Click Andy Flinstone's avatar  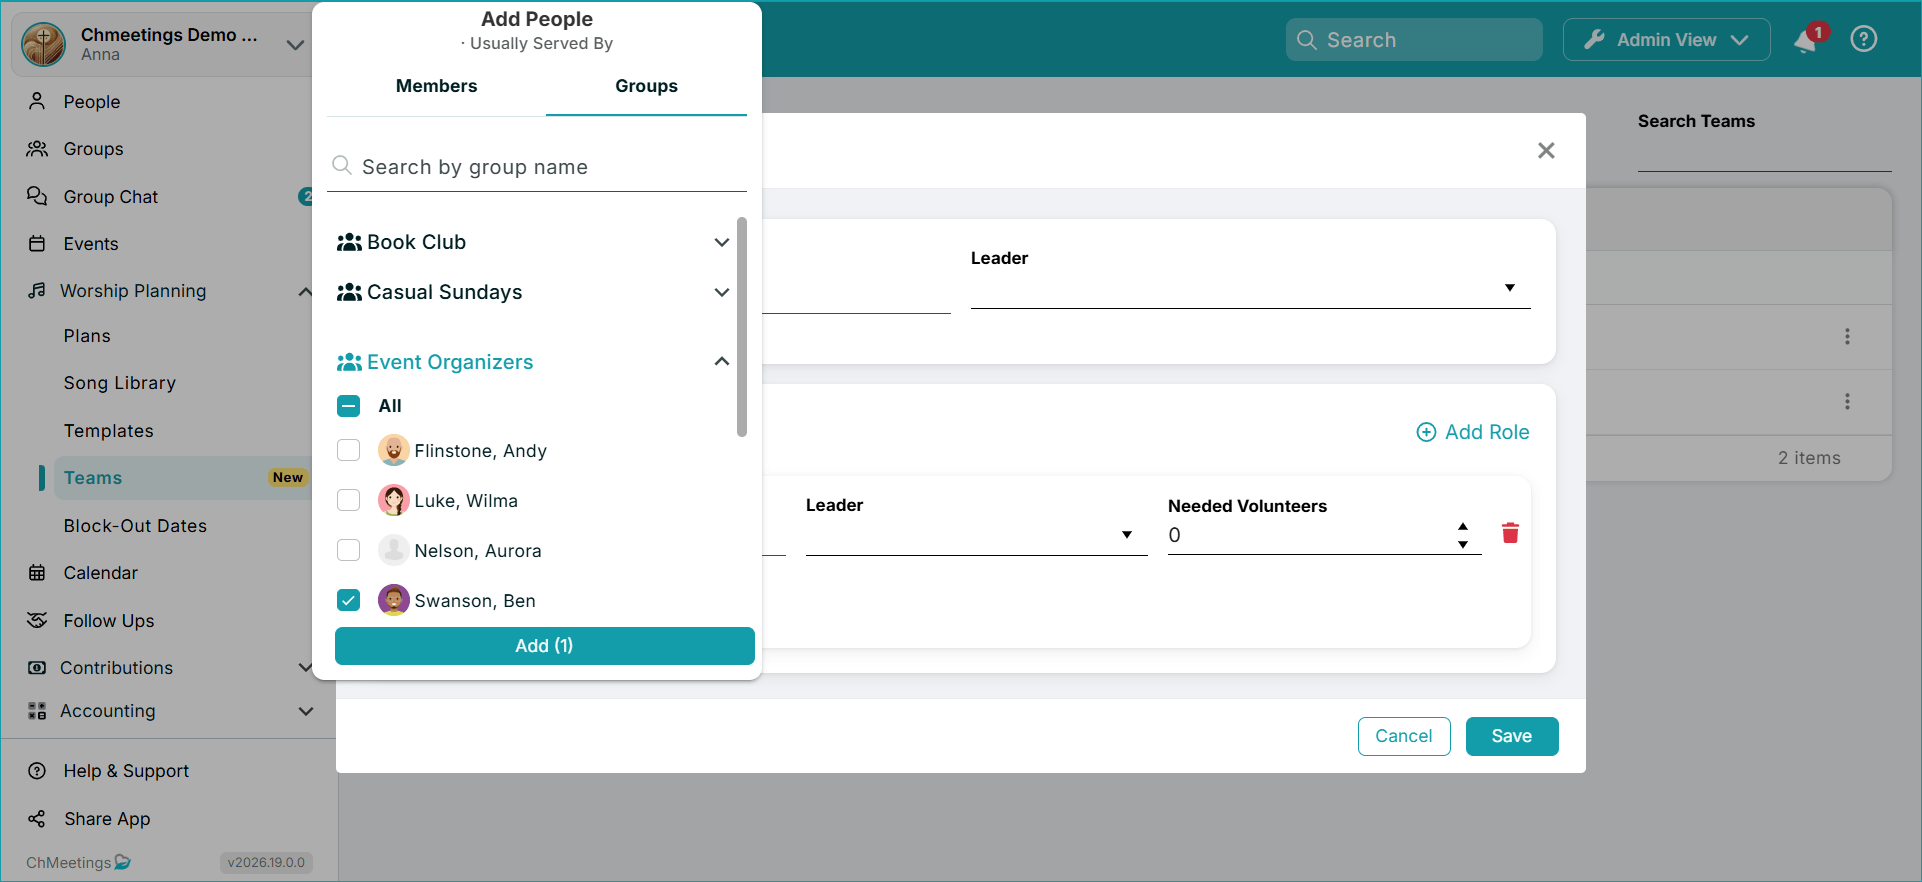tap(394, 450)
